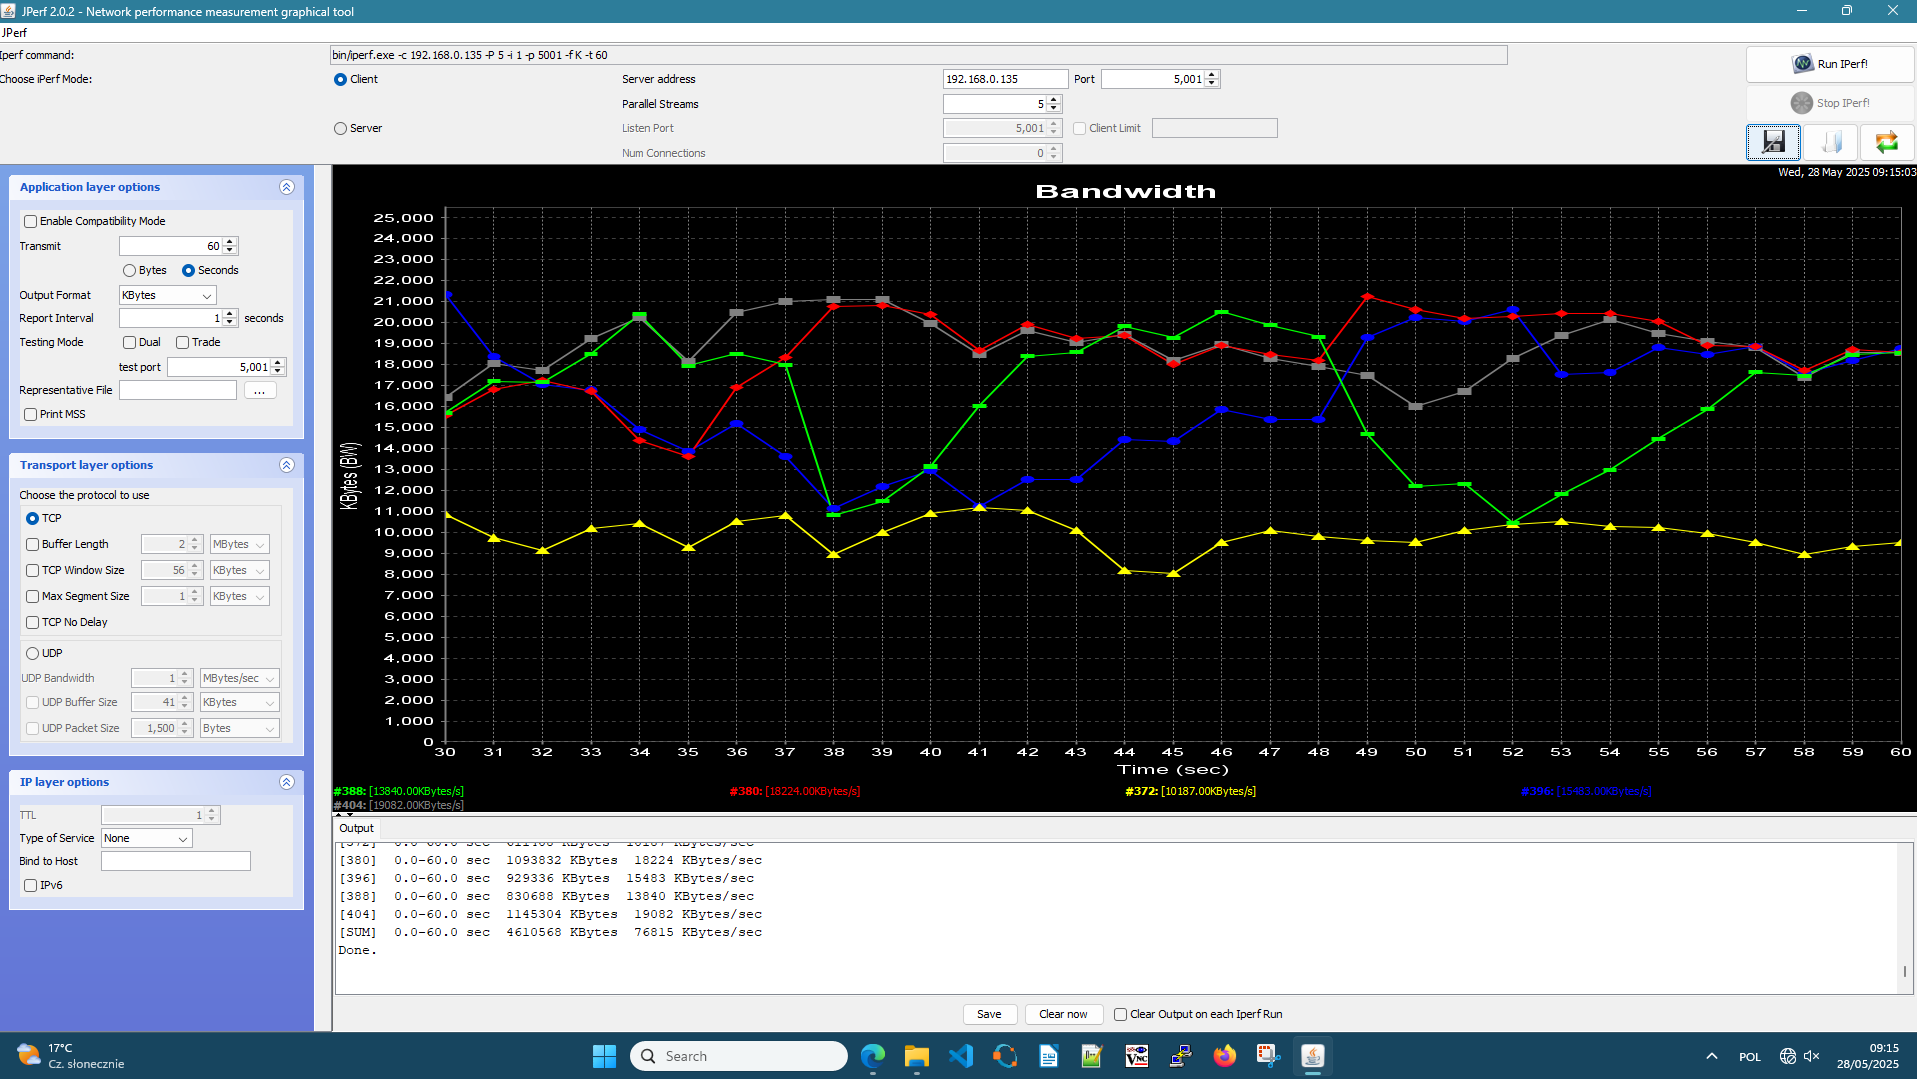Screen dimensions: 1917x1079
Task: Collapse the Transport layer options panel
Action: 287,465
